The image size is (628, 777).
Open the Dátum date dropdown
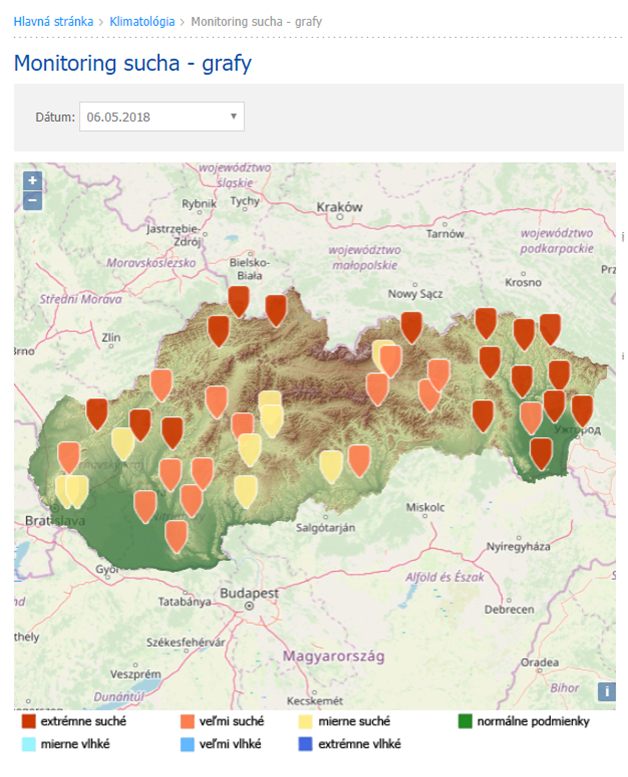(x=161, y=117)
